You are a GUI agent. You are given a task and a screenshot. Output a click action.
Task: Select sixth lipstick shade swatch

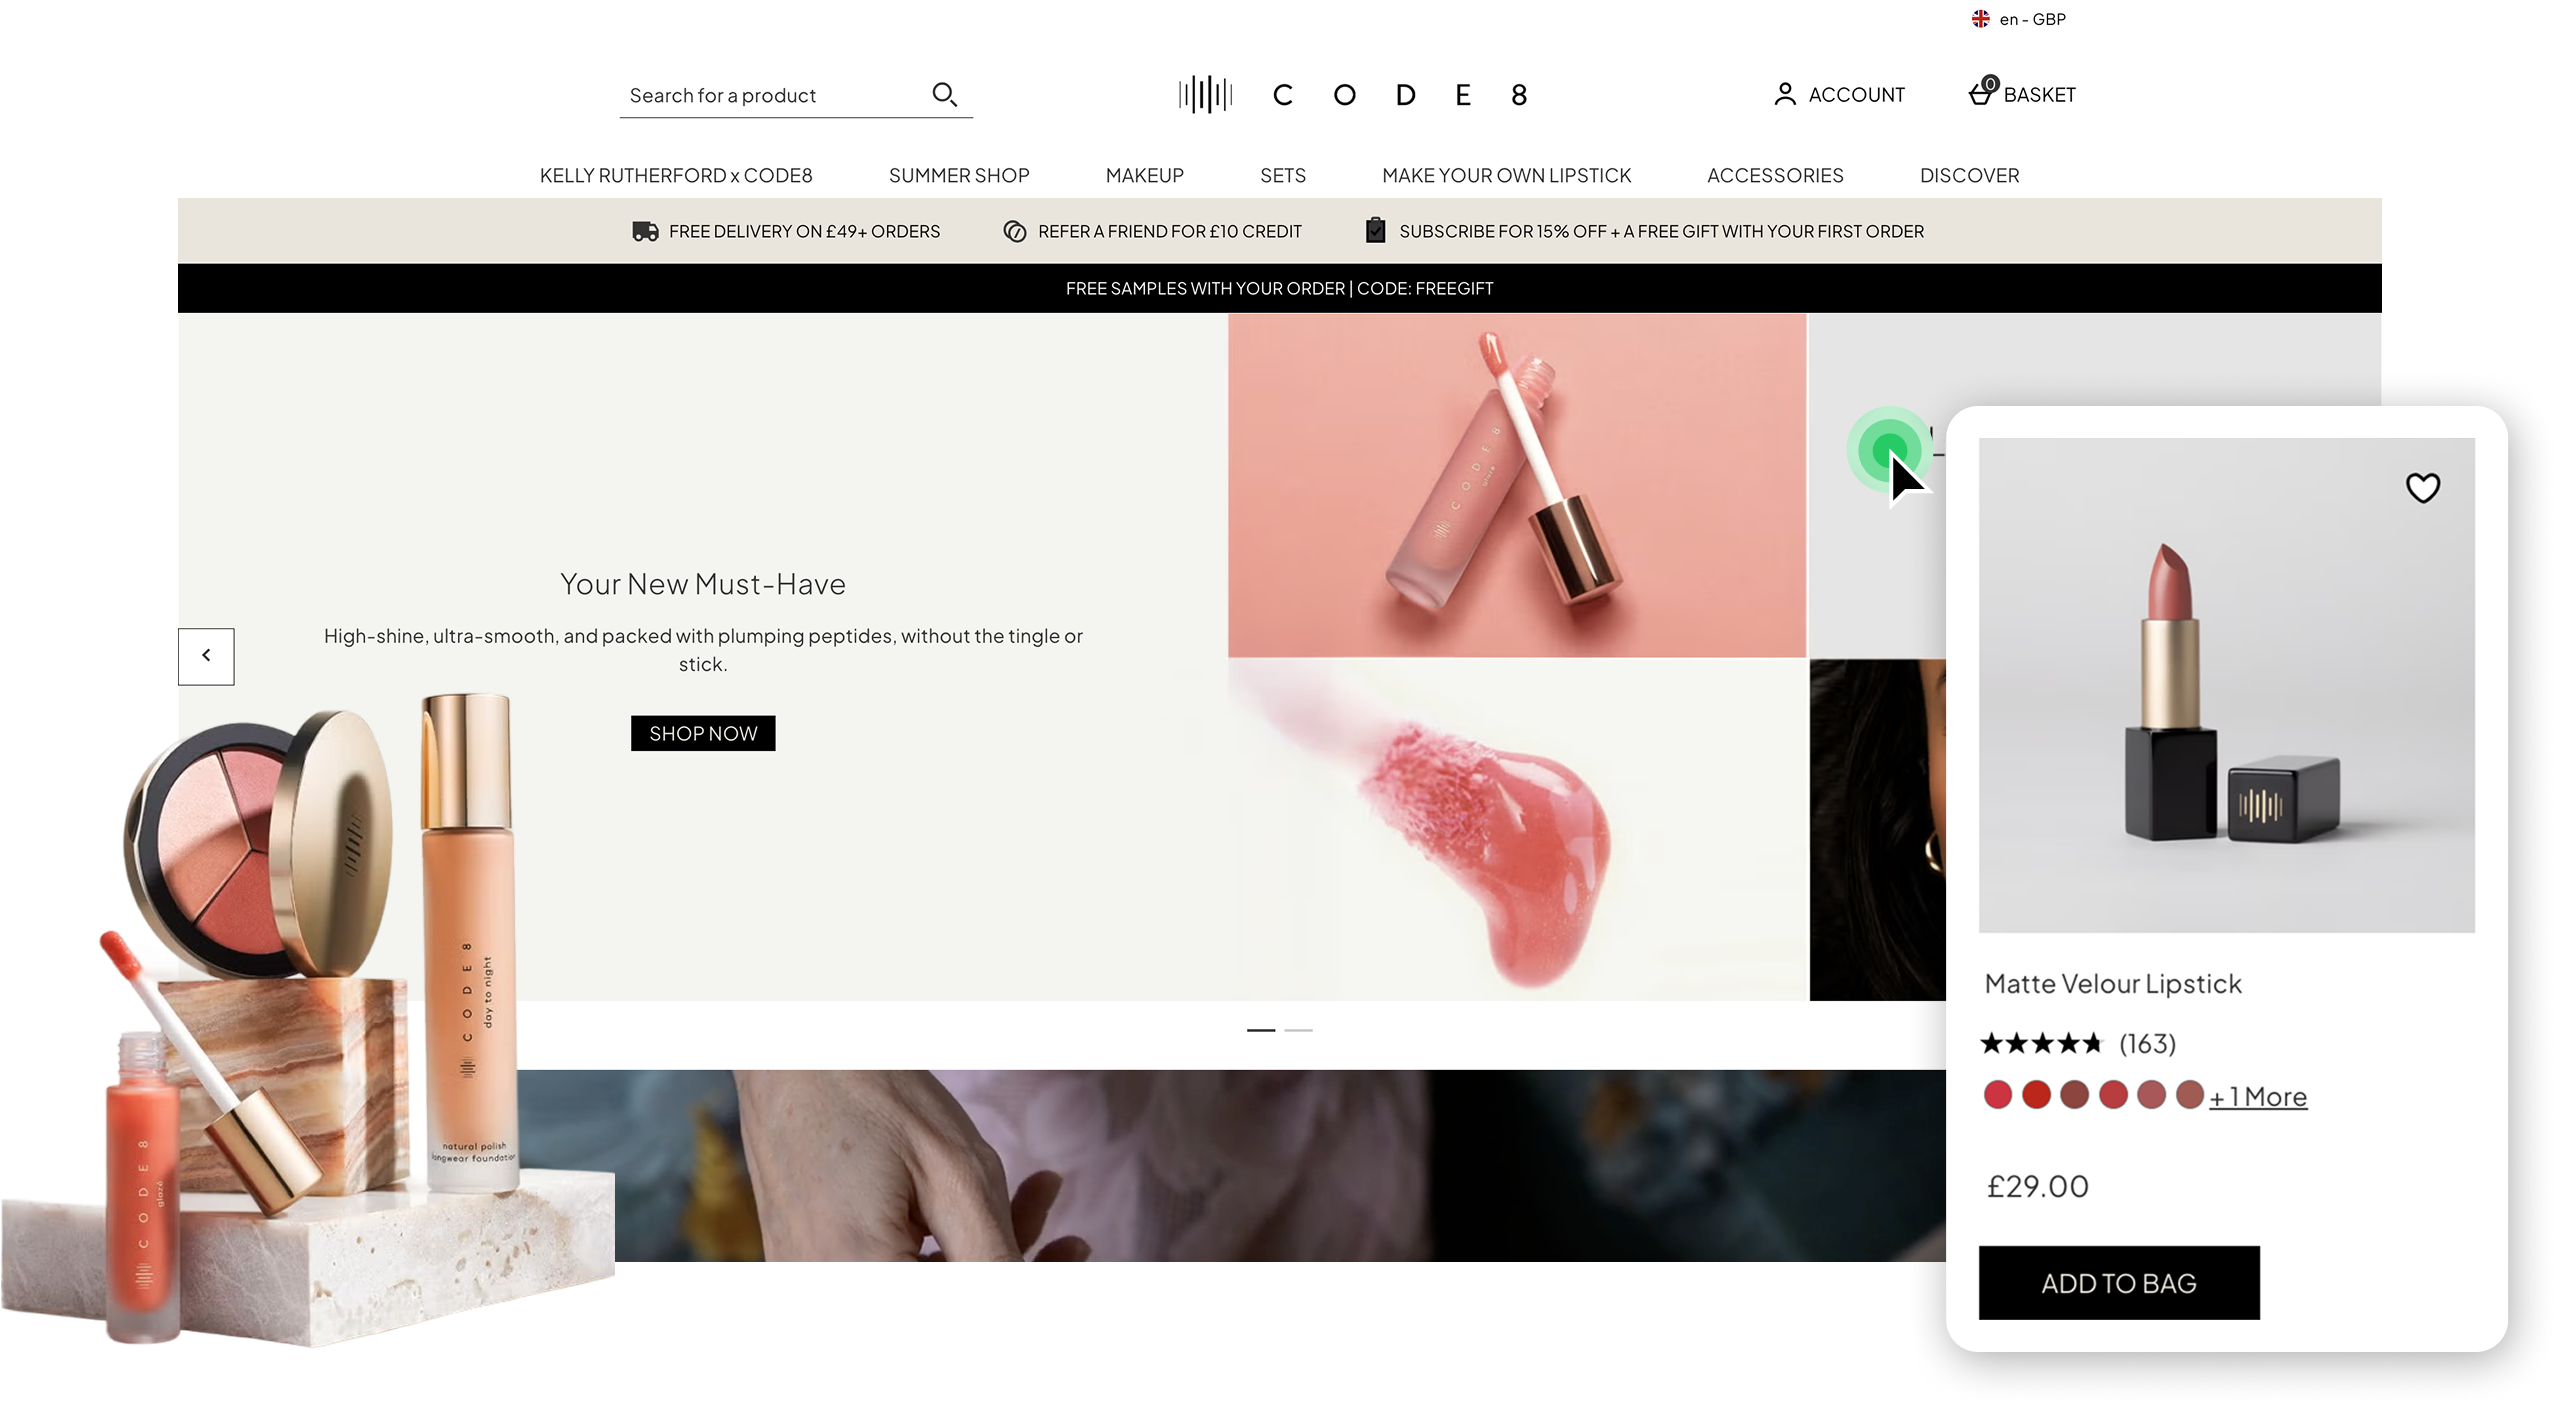[2190, 1095]
